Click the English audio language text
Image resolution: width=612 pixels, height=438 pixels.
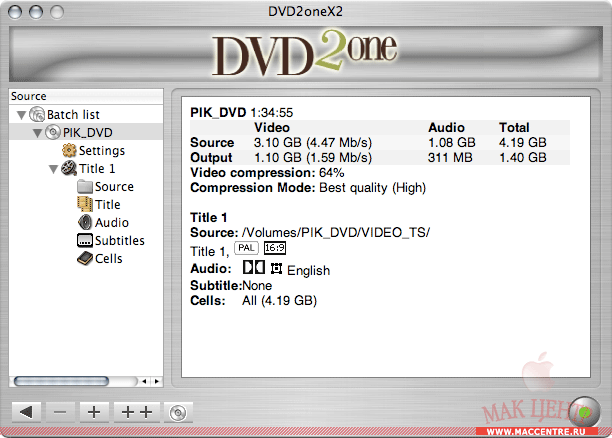point(309,270)
